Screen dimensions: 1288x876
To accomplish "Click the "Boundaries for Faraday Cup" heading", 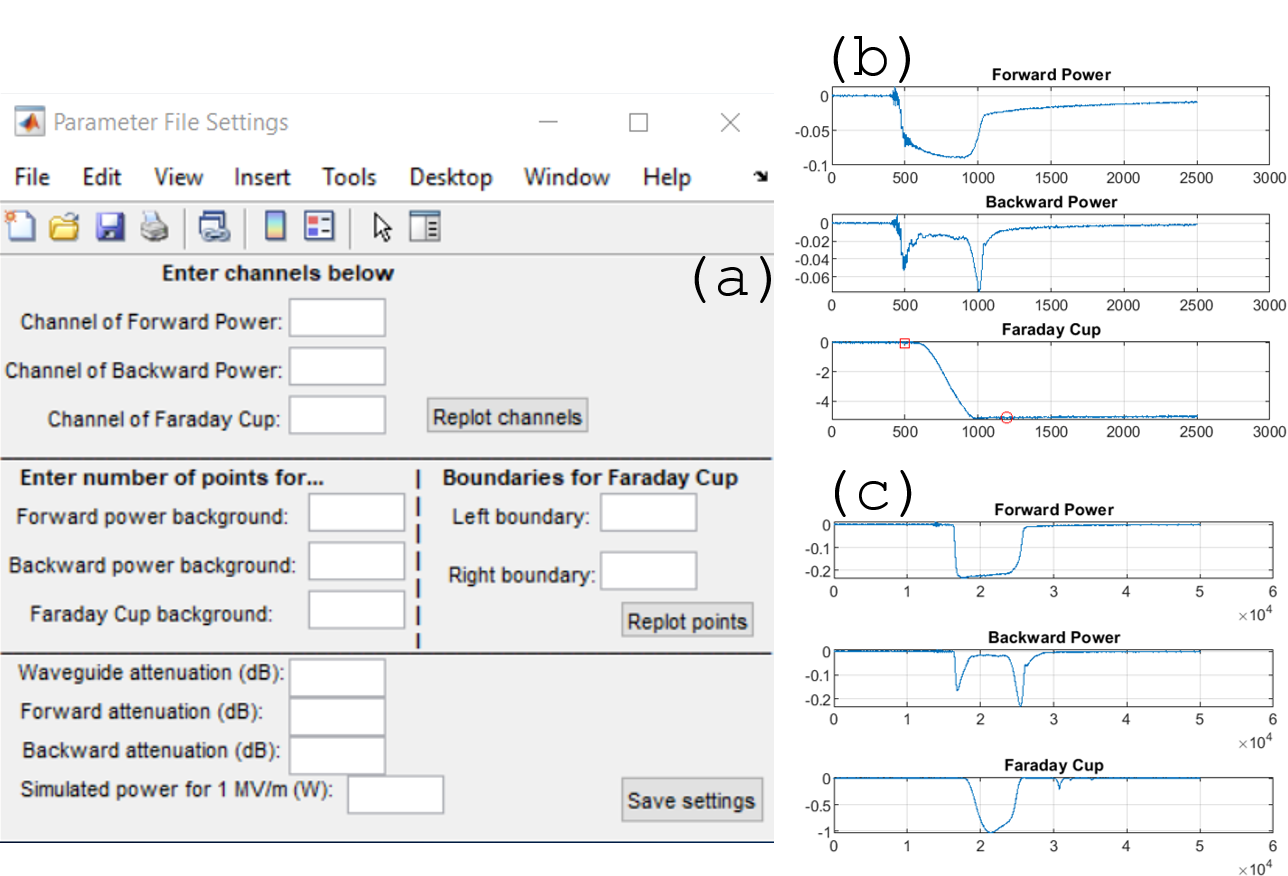I will click(x=590, y=478).
